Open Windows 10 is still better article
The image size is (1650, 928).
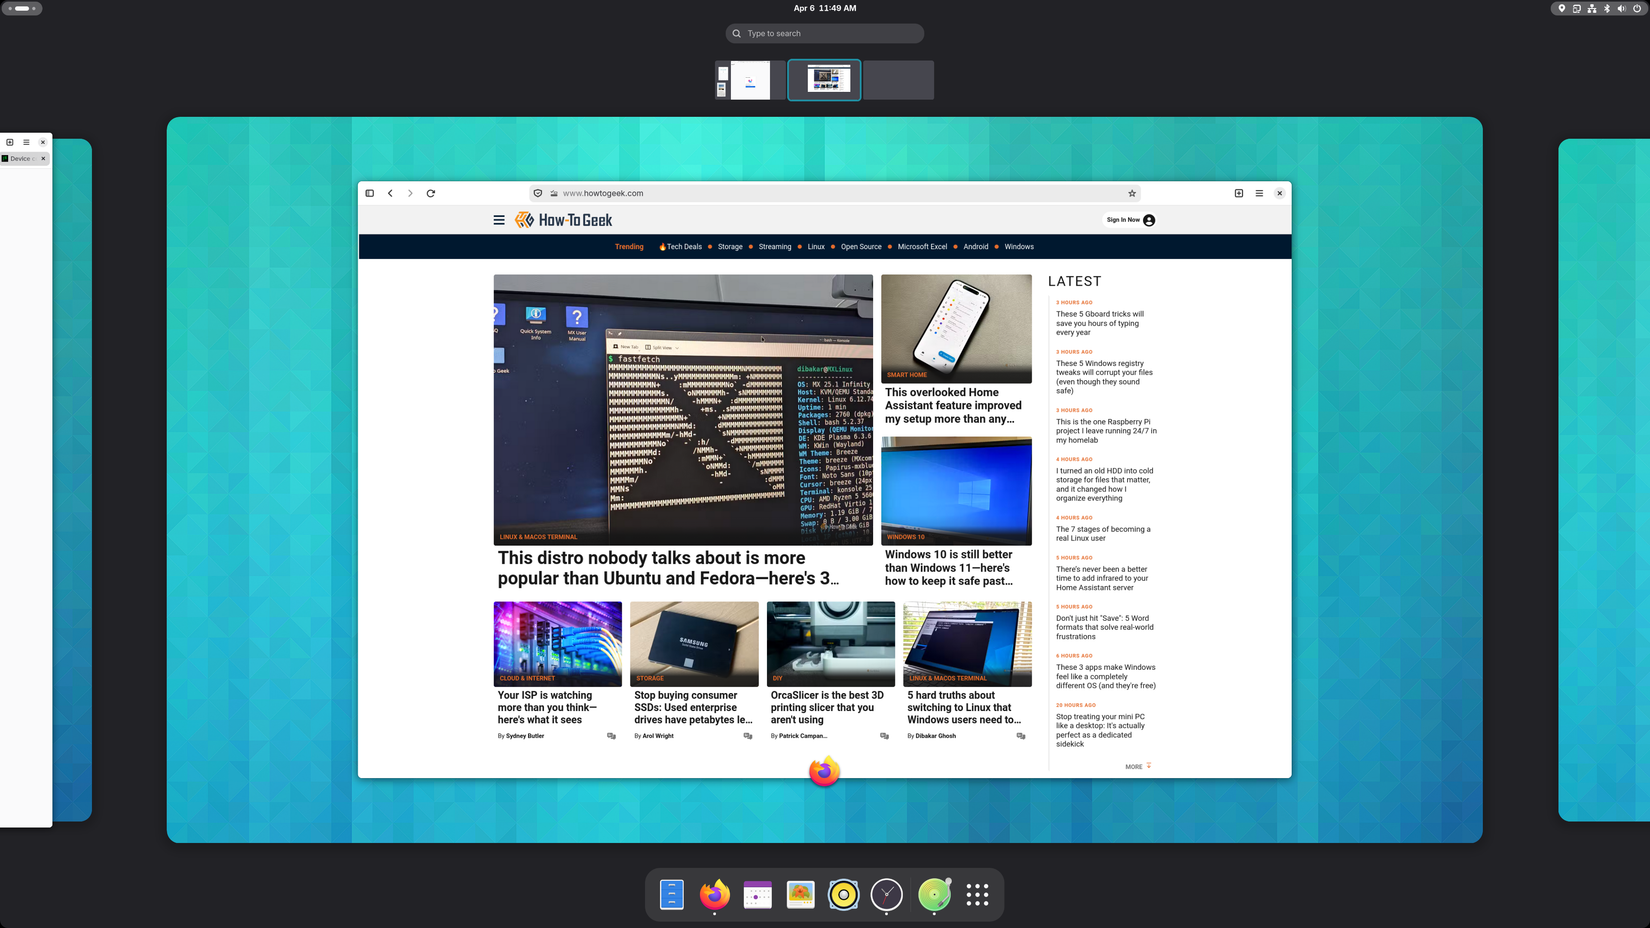[949, 568]
